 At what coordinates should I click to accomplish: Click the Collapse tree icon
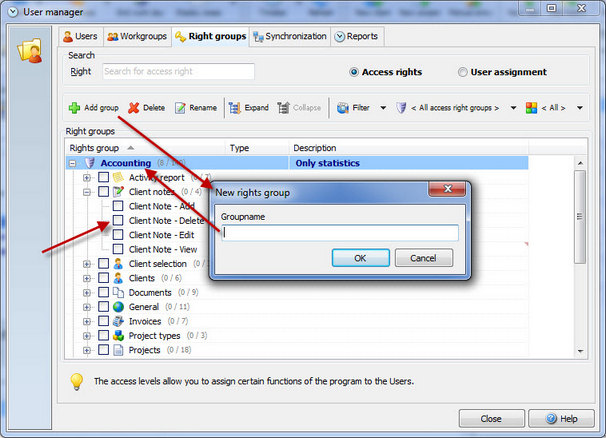(283, 108)
